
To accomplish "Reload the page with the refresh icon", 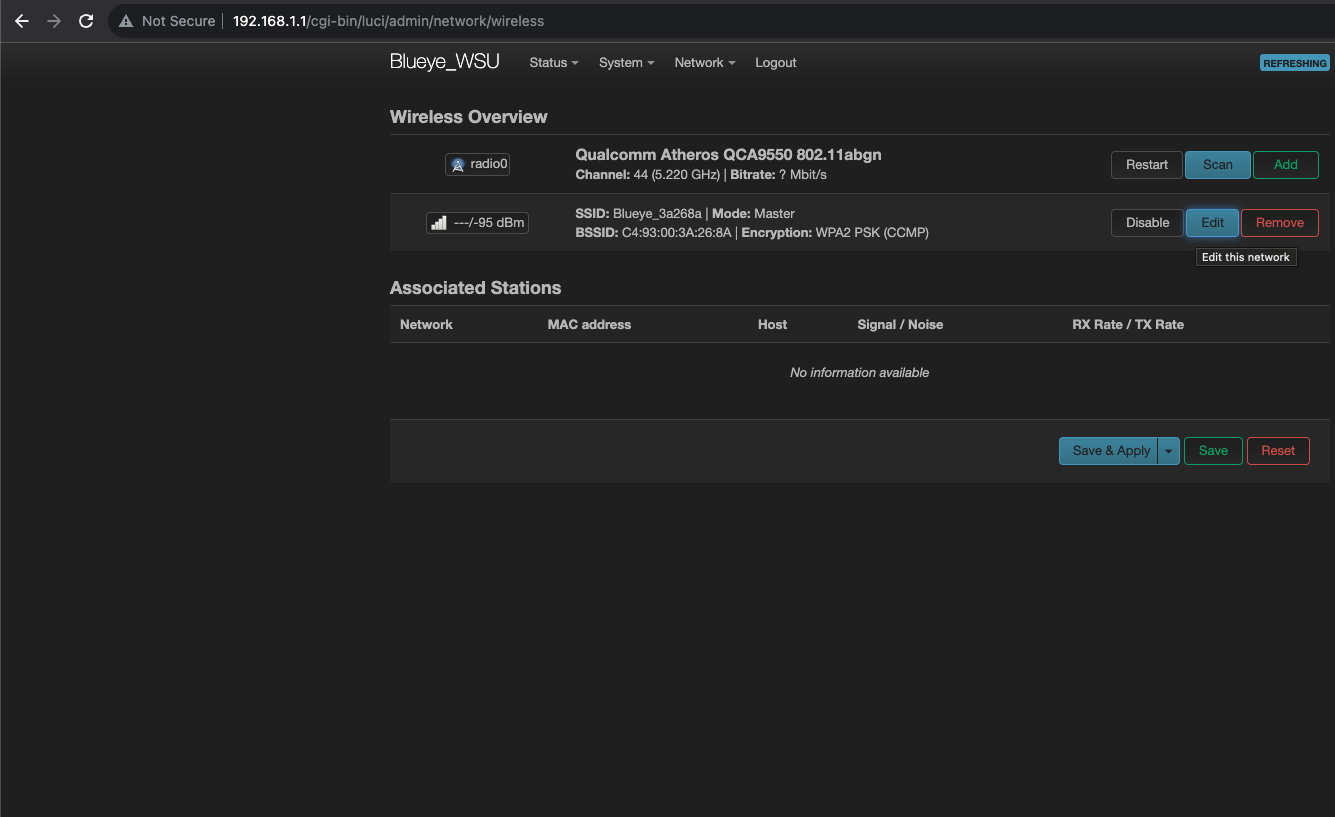I will click(86, 21).
